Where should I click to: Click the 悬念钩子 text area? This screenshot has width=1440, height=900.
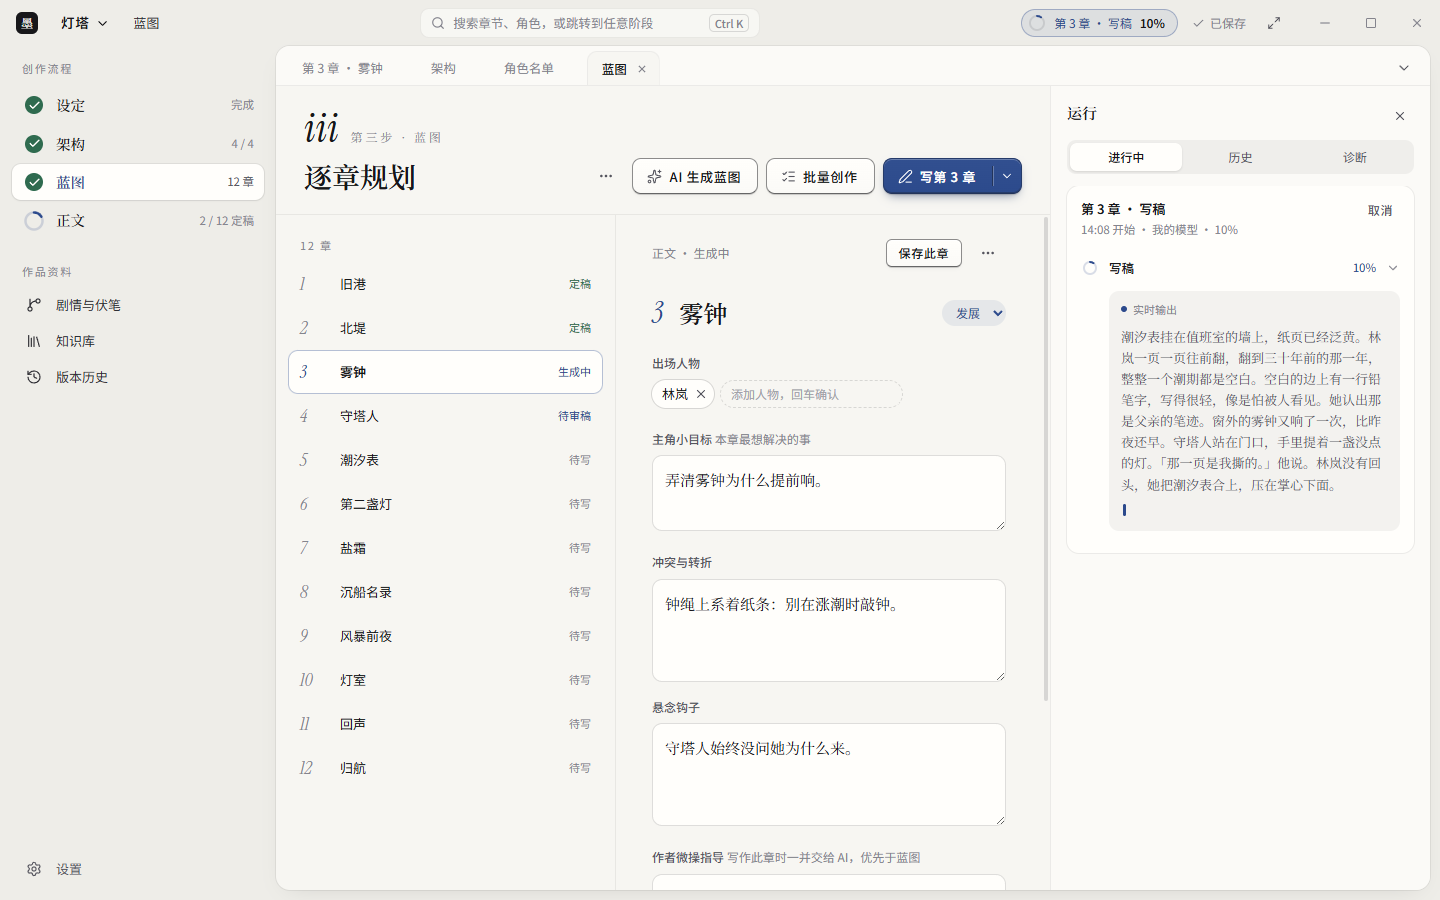(829, 774)
